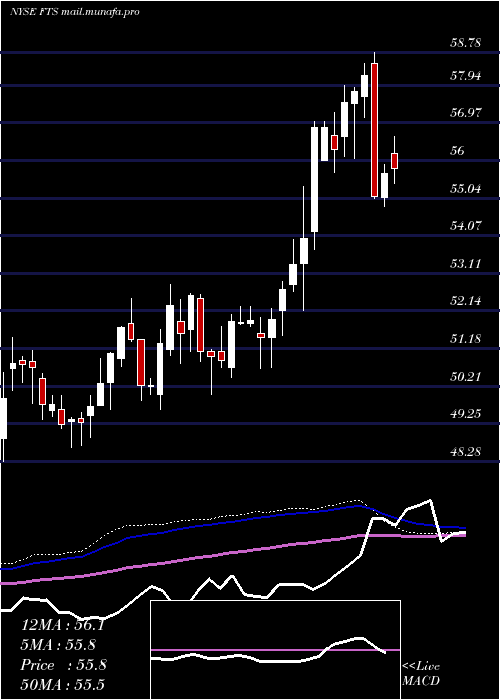Click the 55.04 price axis label

point(466,188)
